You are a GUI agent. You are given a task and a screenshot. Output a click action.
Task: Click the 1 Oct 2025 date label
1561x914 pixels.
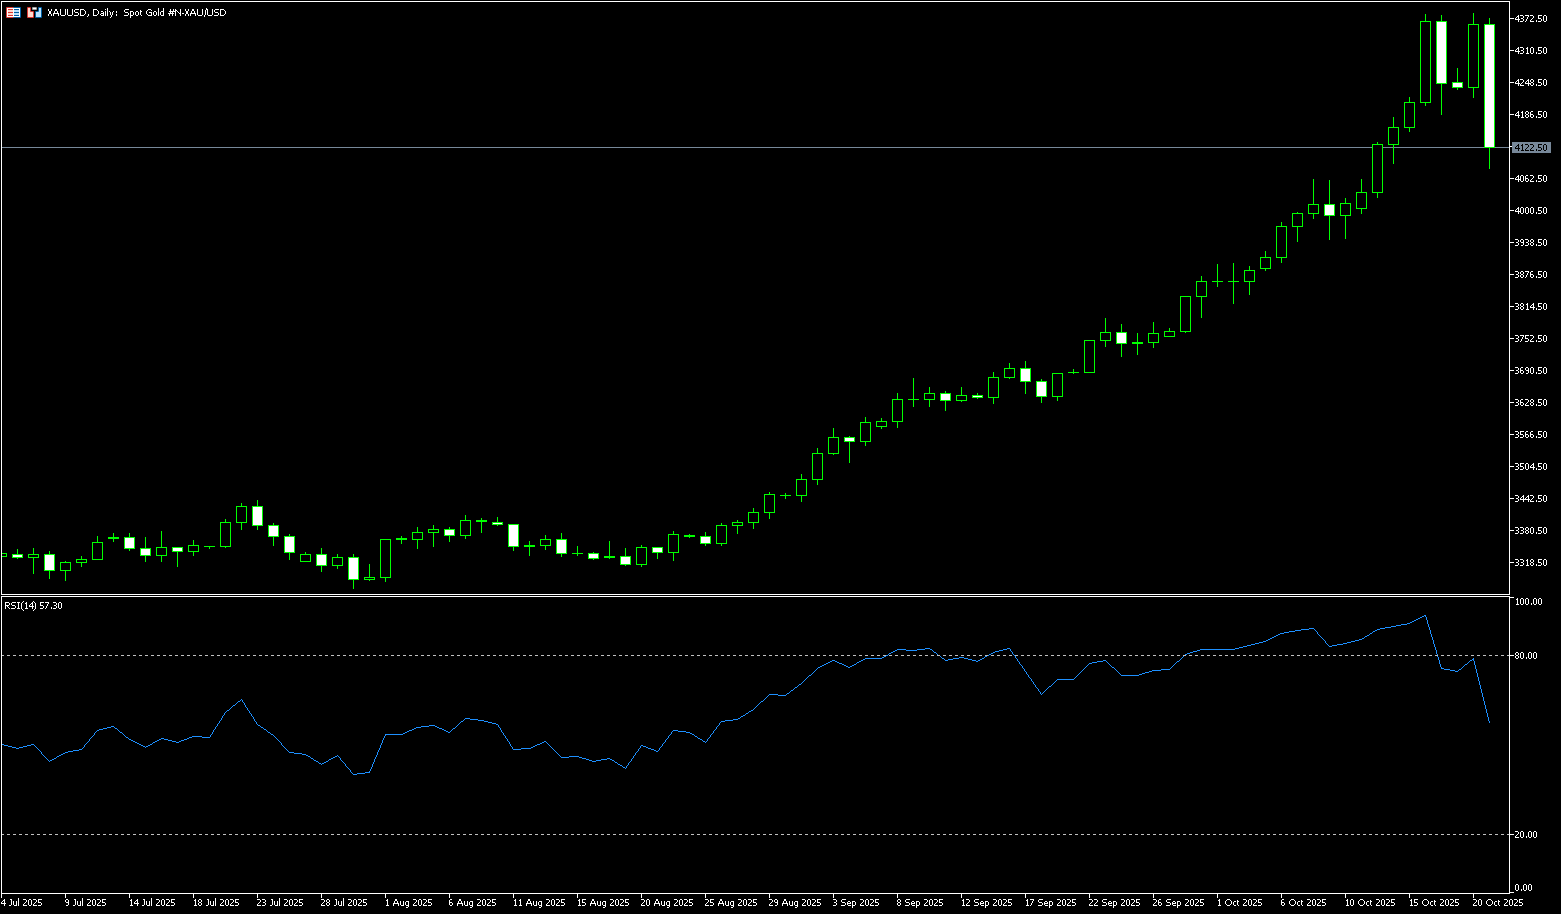coord(1239,903)
